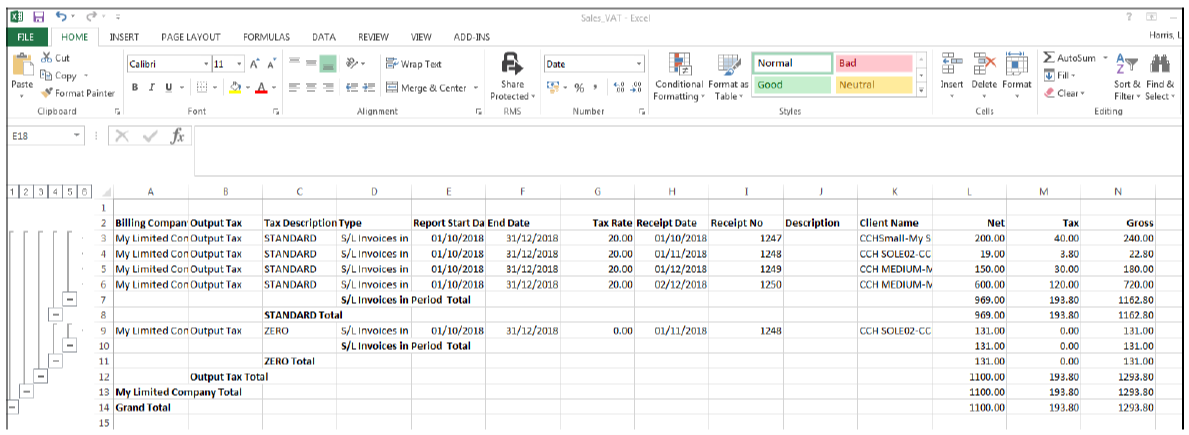Open the font size 11 dropdown
The width and height of the screenshot is (1189, 435).
coord(240,64)
